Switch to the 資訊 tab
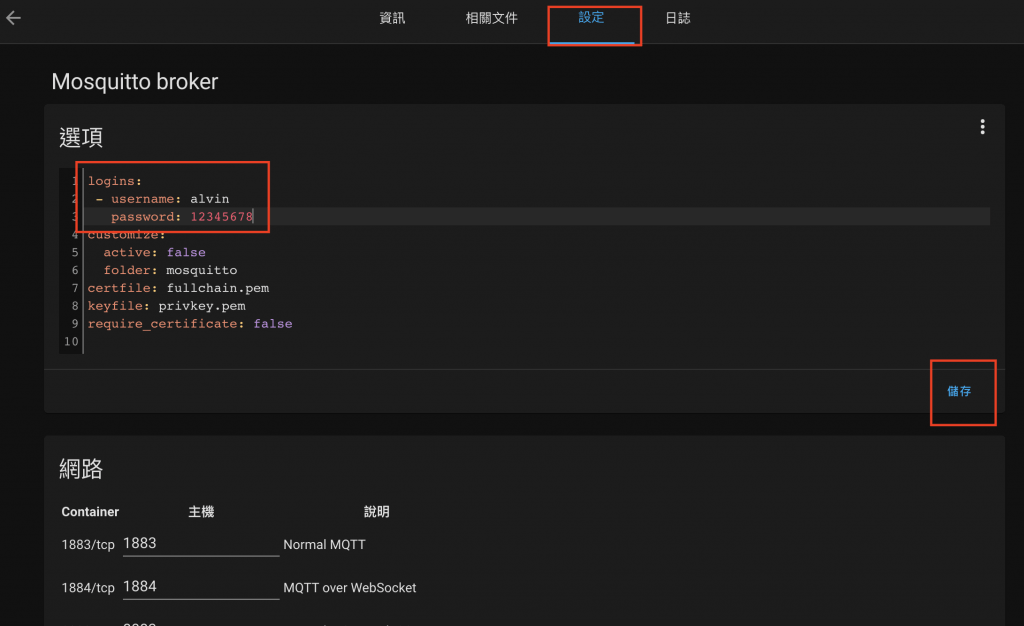 coord(392,18)
